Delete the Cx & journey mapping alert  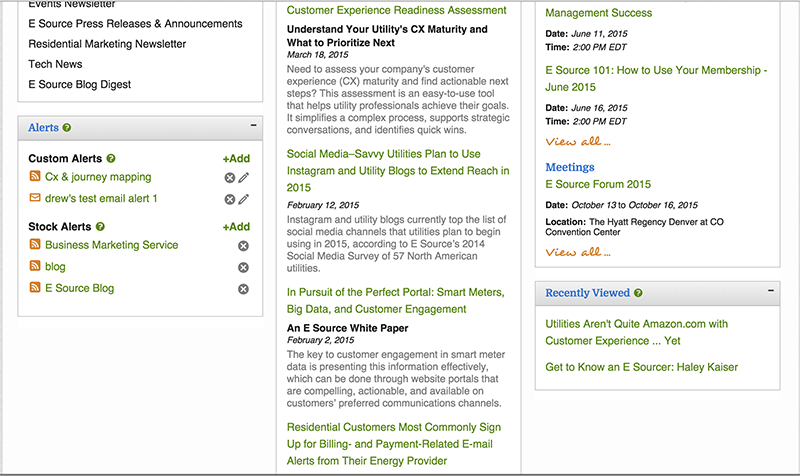click(230, 178)
